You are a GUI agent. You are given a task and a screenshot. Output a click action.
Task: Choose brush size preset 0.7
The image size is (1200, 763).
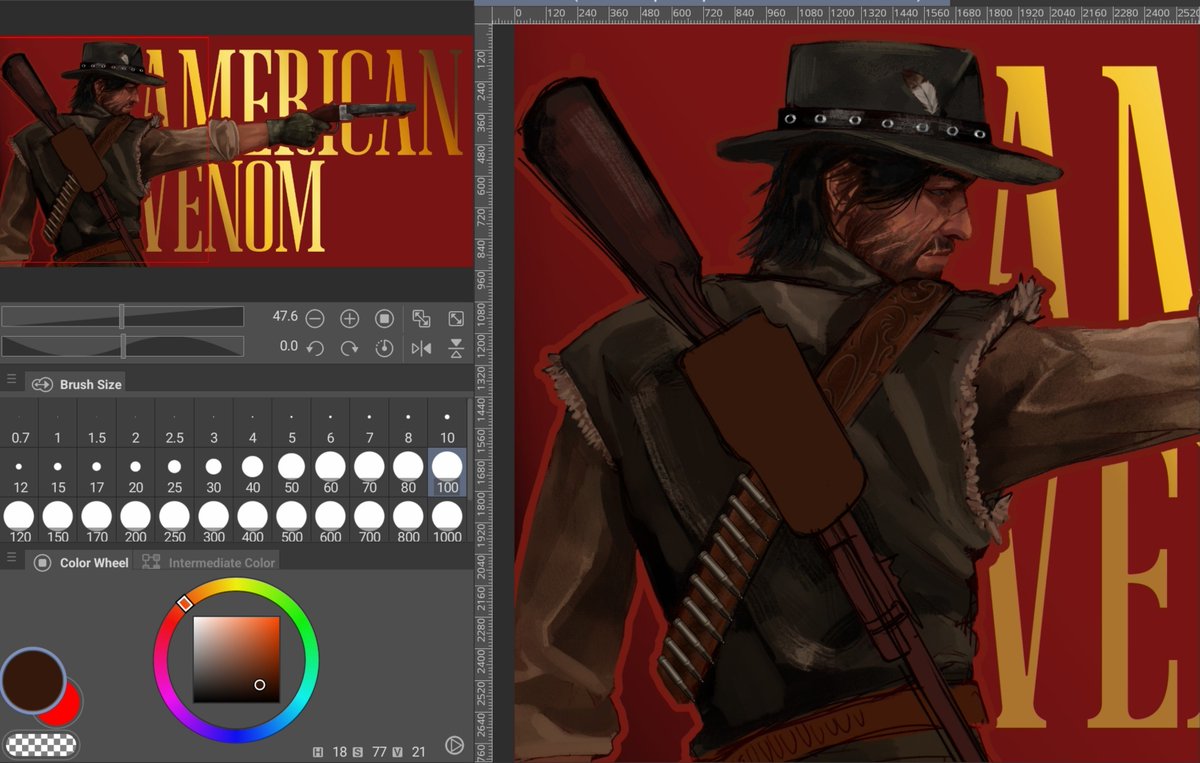[x=19, y=424]
